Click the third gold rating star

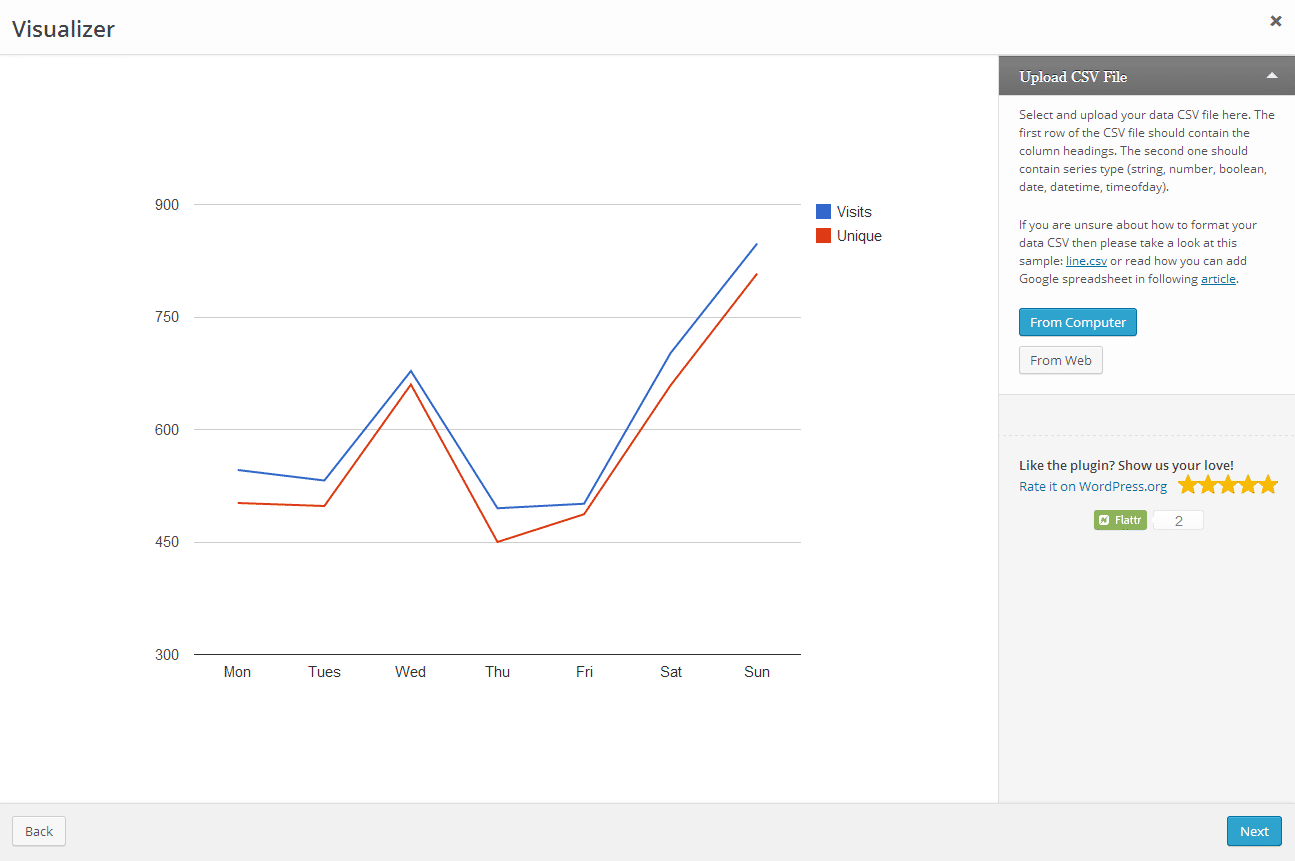pyautogui.click(x=1228, y=485)
